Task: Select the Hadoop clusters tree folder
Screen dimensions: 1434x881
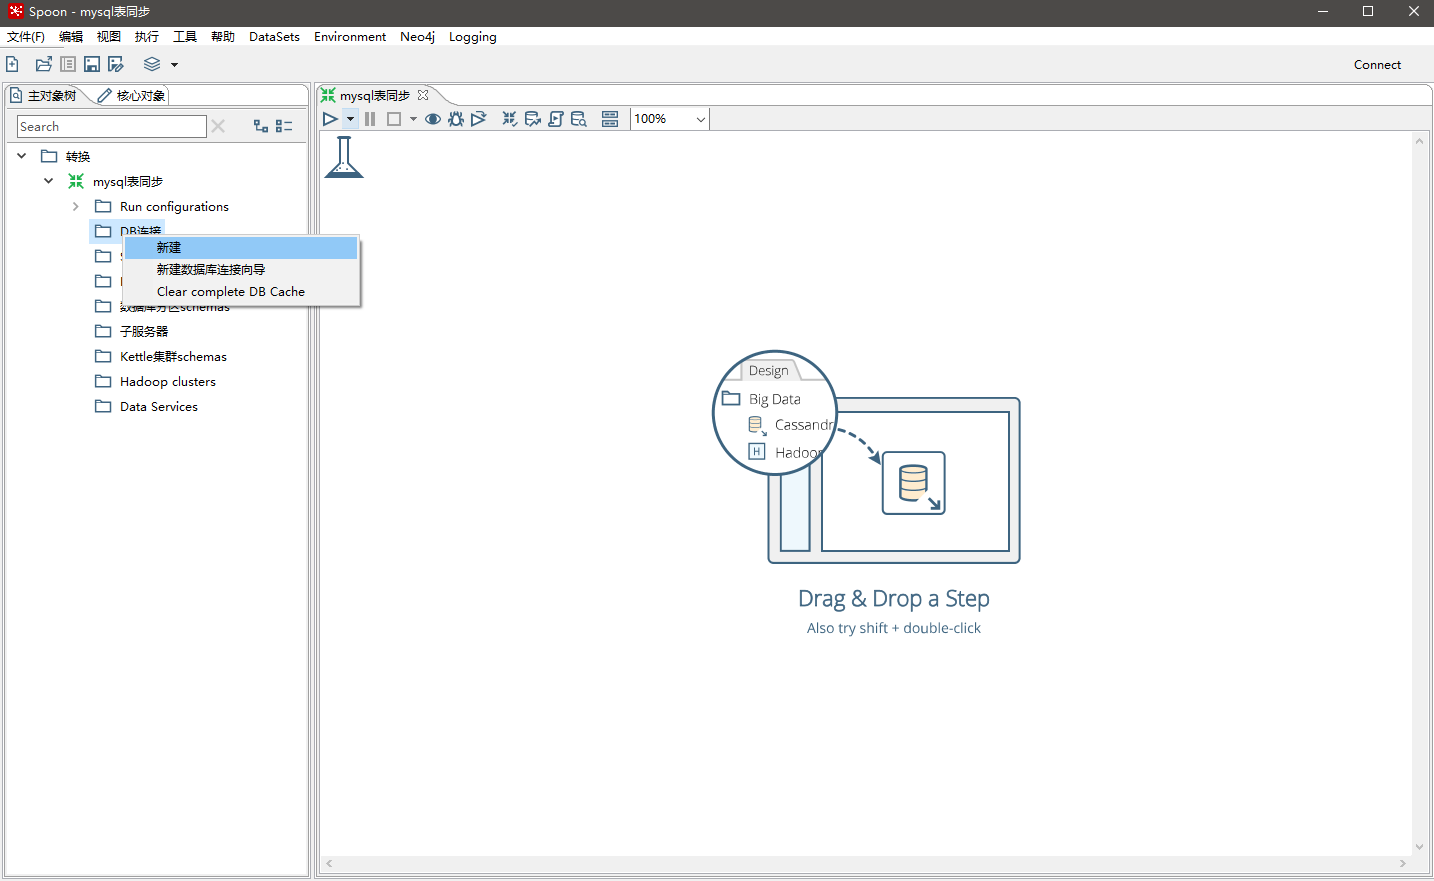Action: [168, 382]
